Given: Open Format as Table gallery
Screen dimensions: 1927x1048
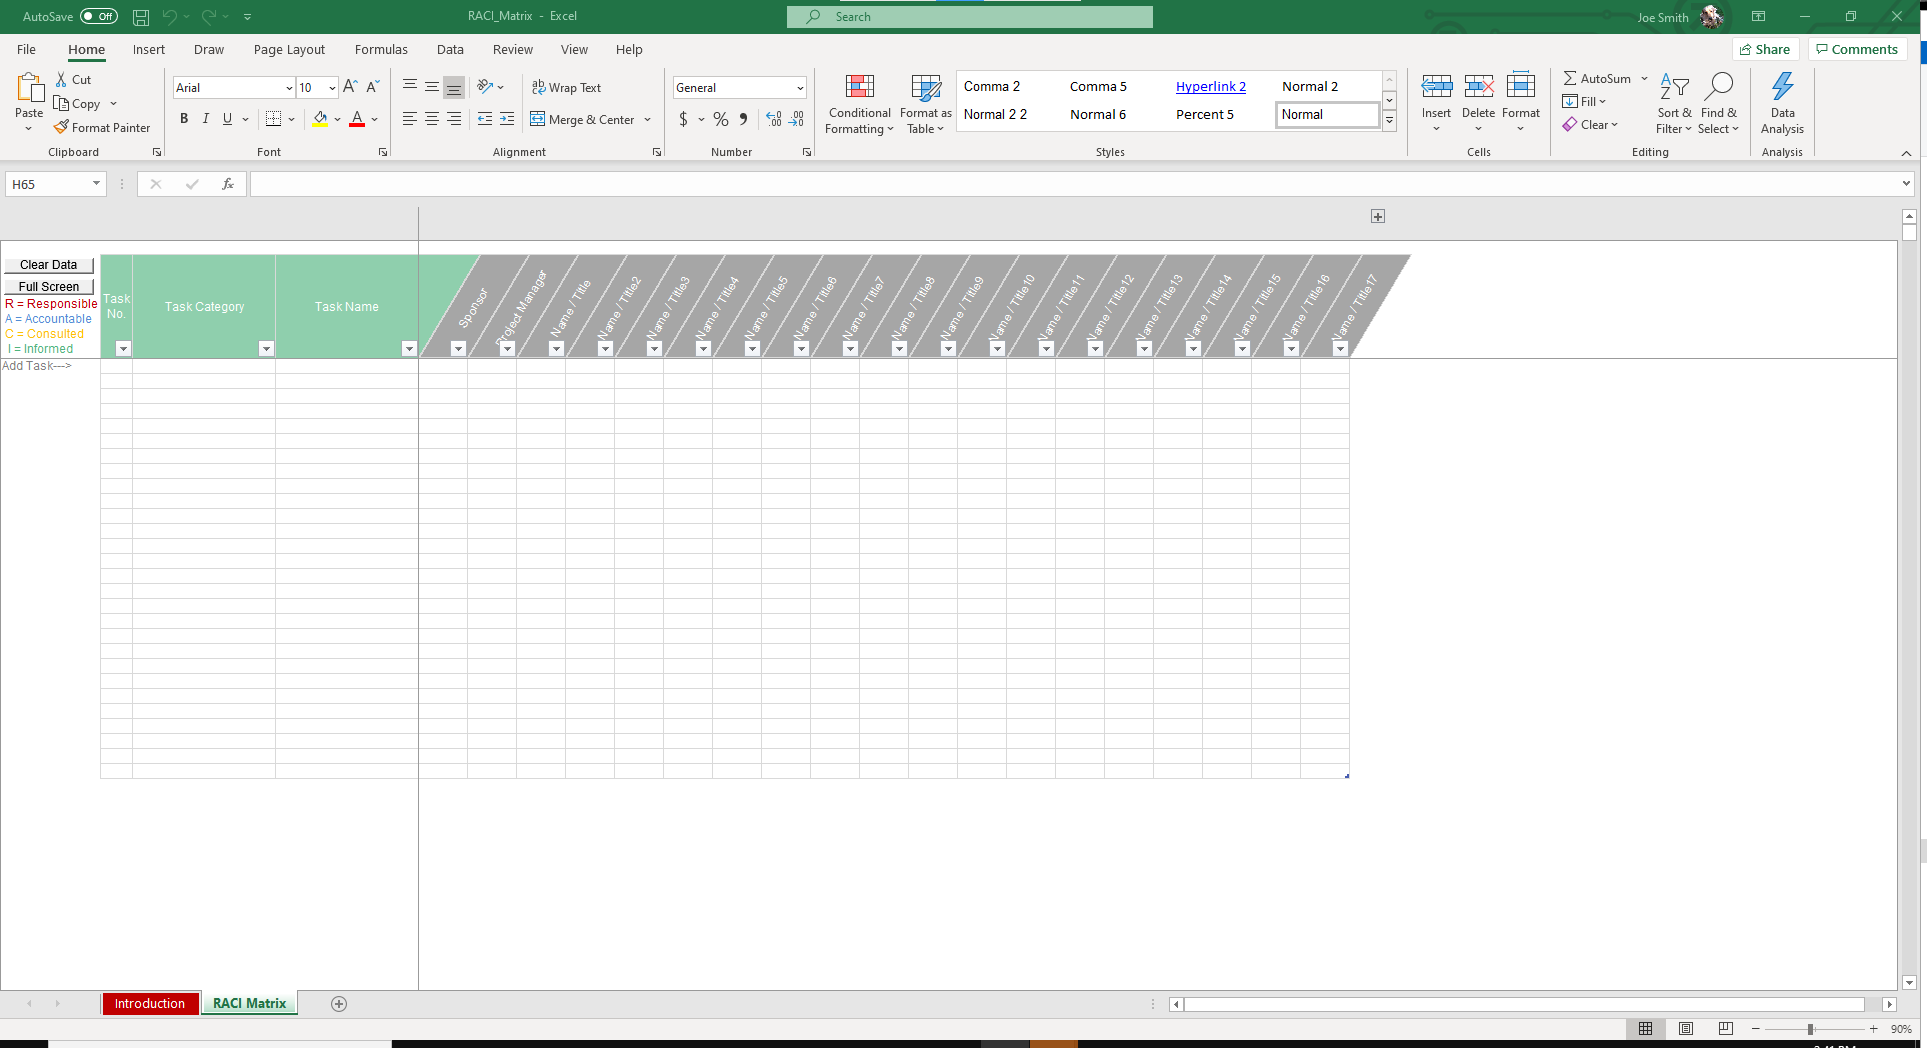Looking at the screenshot, I should tap(926, 104).
